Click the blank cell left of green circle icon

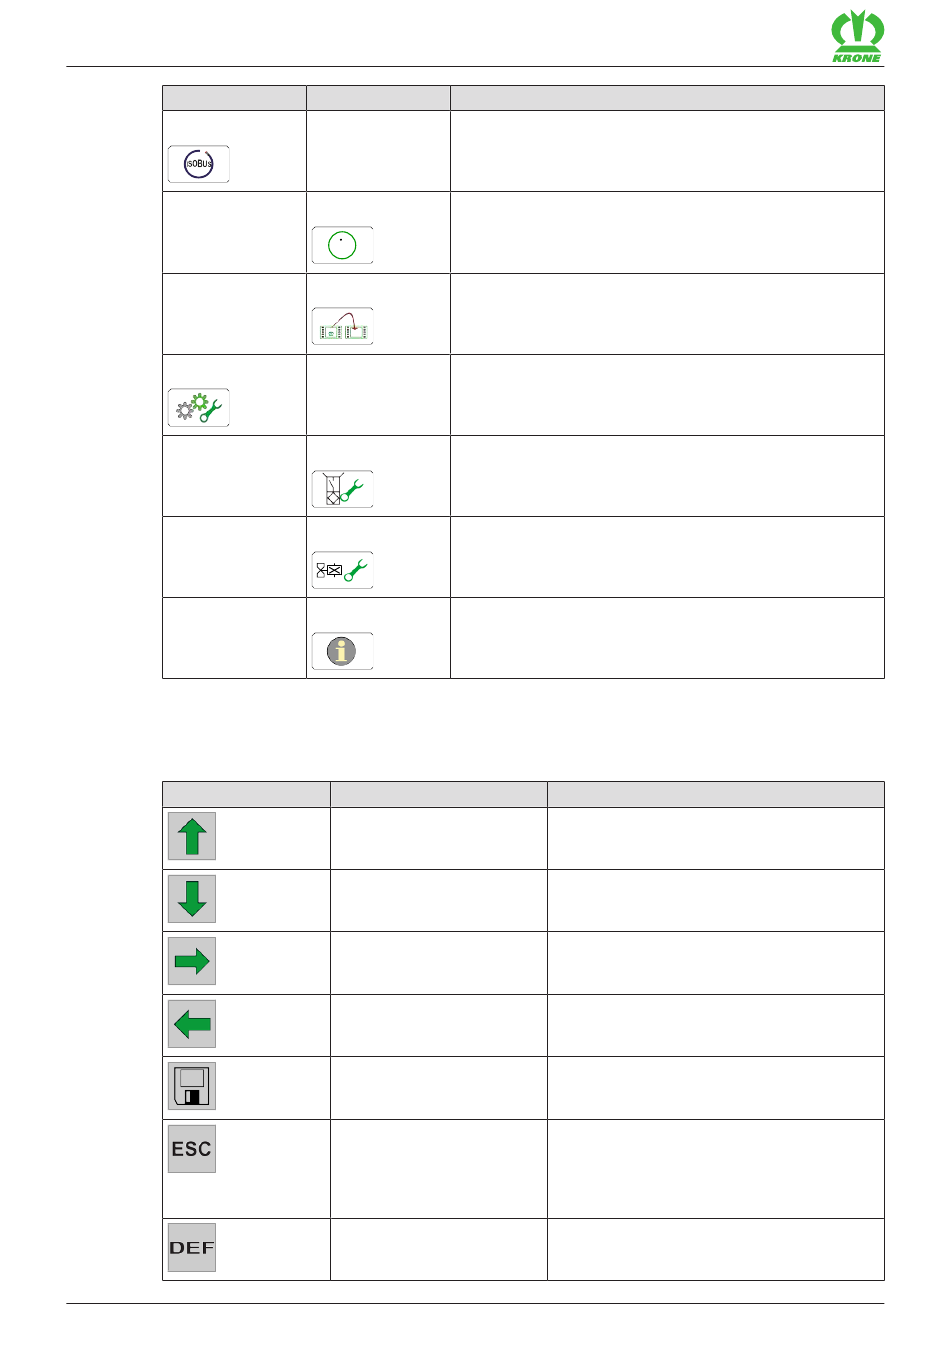234,232
